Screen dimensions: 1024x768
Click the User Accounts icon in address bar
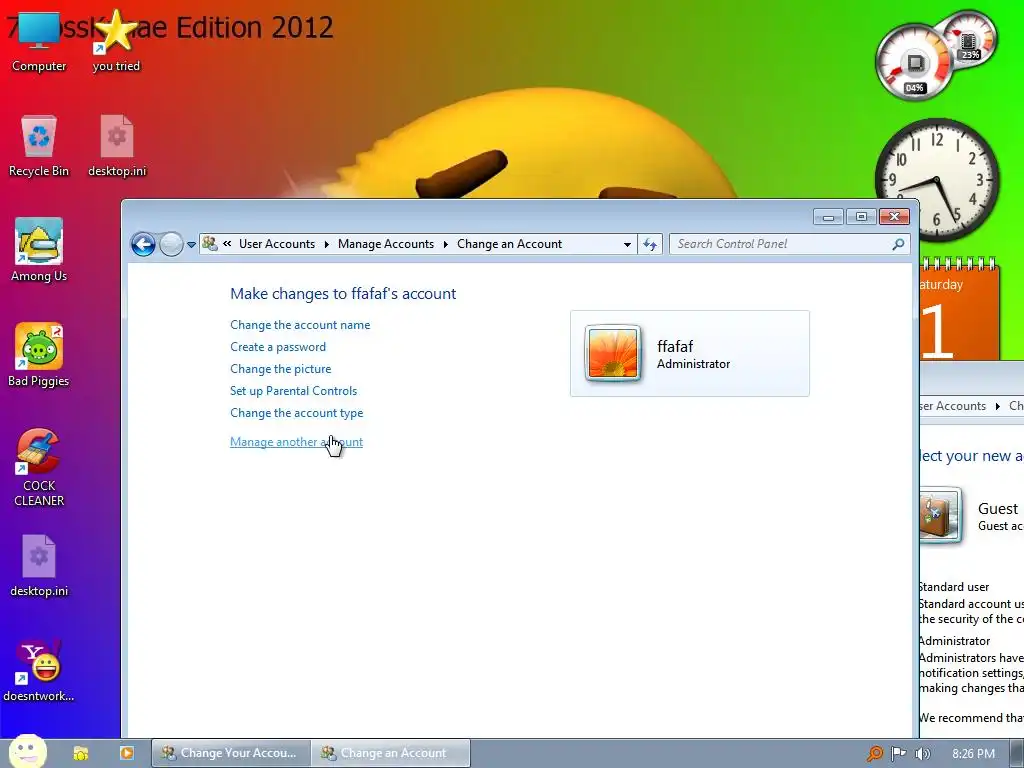210,244
